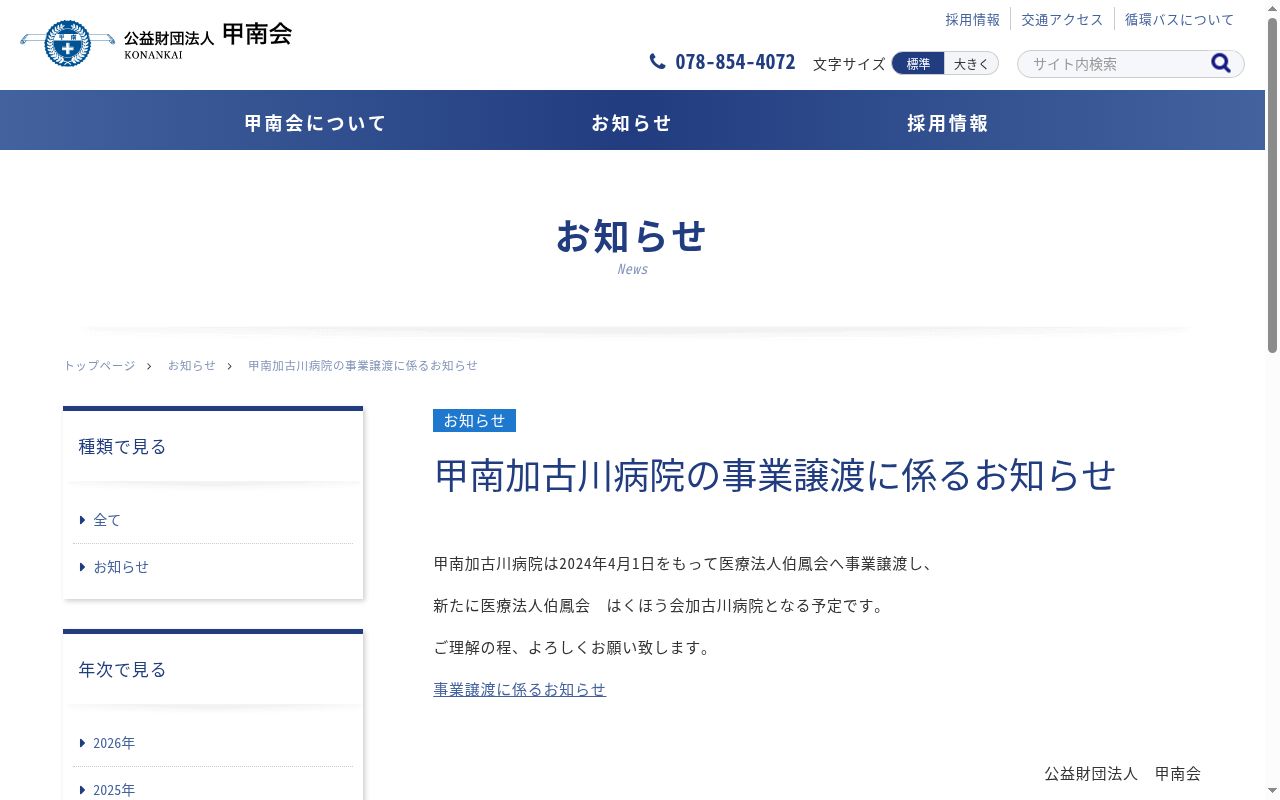Click the article heading 甲南加古川病院の事業譲渡に係るお知らせ
The width and height of the screenshot is (1280, 800).
775,475
